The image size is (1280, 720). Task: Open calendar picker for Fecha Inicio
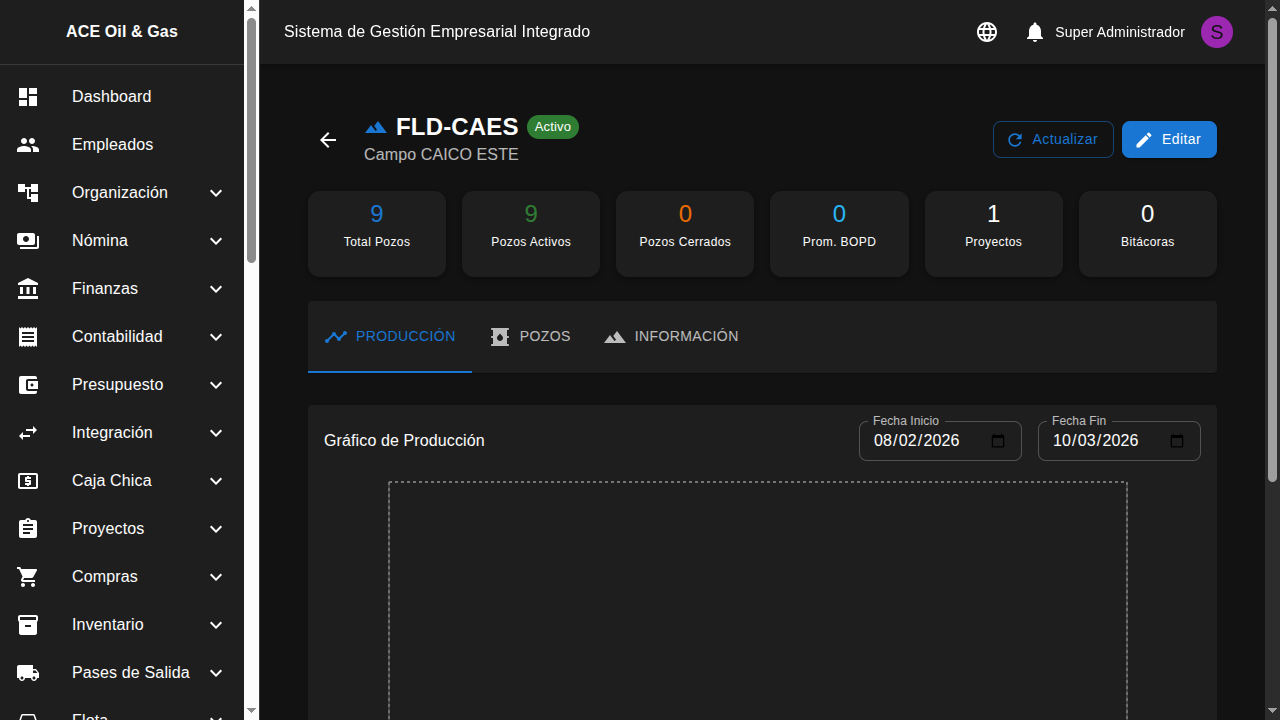(998, 441)
